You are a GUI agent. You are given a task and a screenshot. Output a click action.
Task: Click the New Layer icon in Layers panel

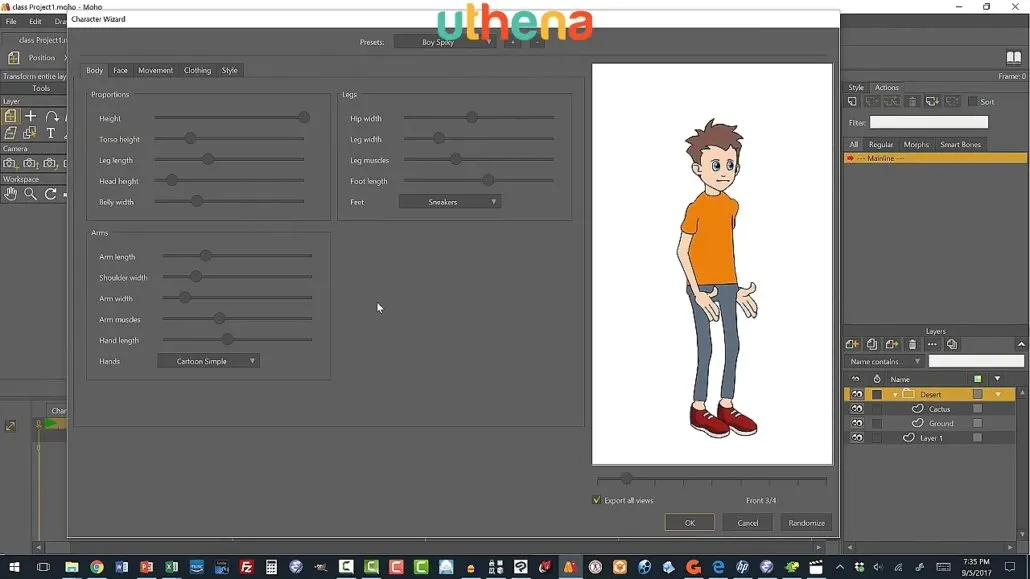[852, 344]
